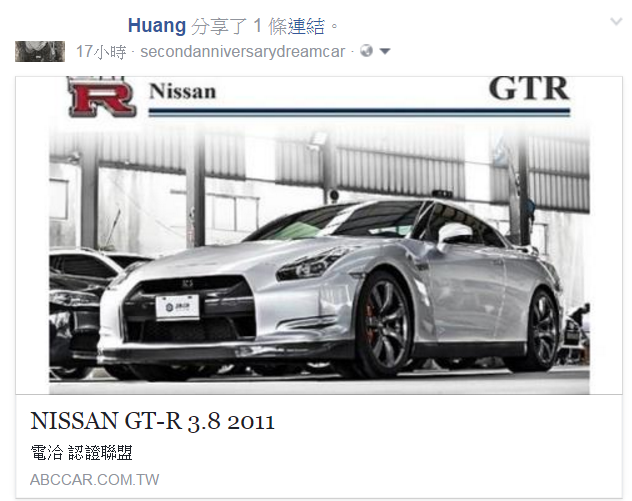The image size is (632, 501).
Task: Open the poster's profile picture thumbnail
Action: tap(40, 51)
